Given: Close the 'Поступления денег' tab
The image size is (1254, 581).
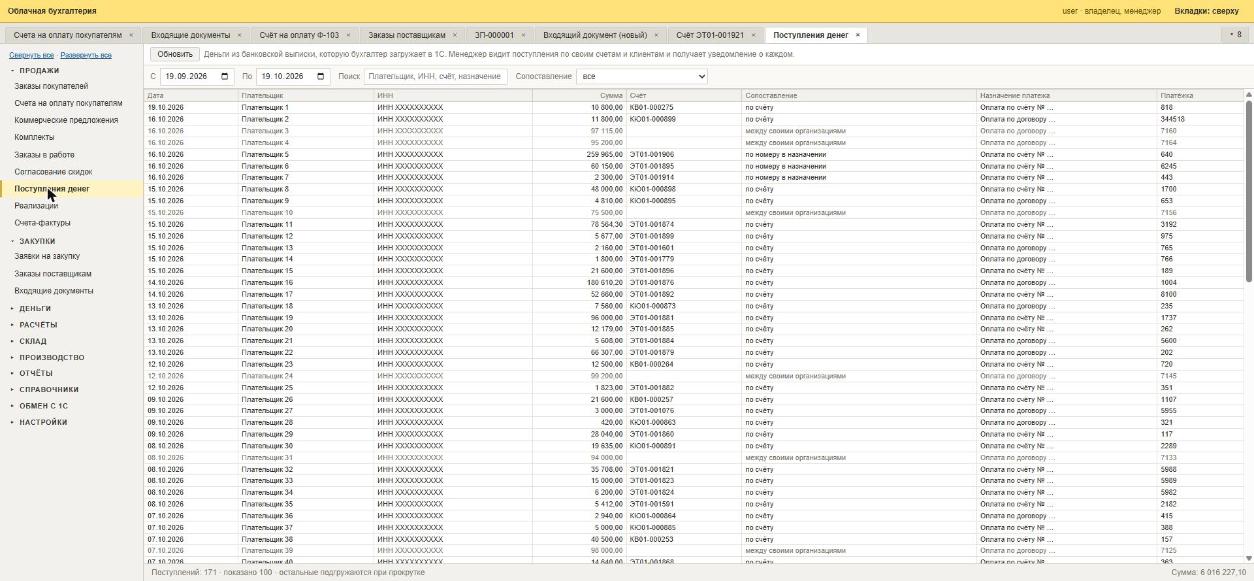Looking at the screenshot, I should point(858,35).
